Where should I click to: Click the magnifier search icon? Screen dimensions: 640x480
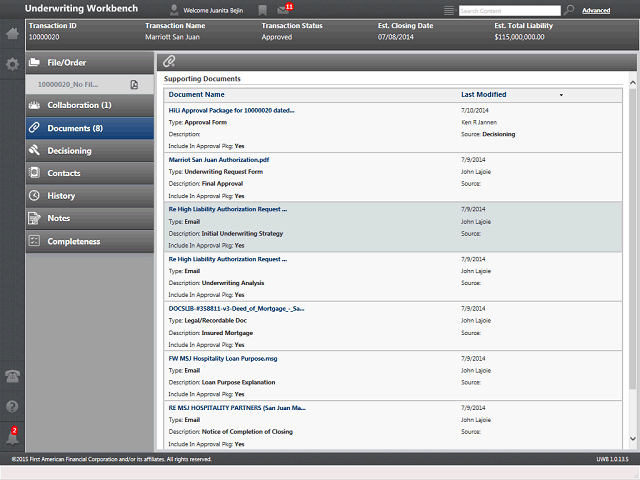(569, 10)
